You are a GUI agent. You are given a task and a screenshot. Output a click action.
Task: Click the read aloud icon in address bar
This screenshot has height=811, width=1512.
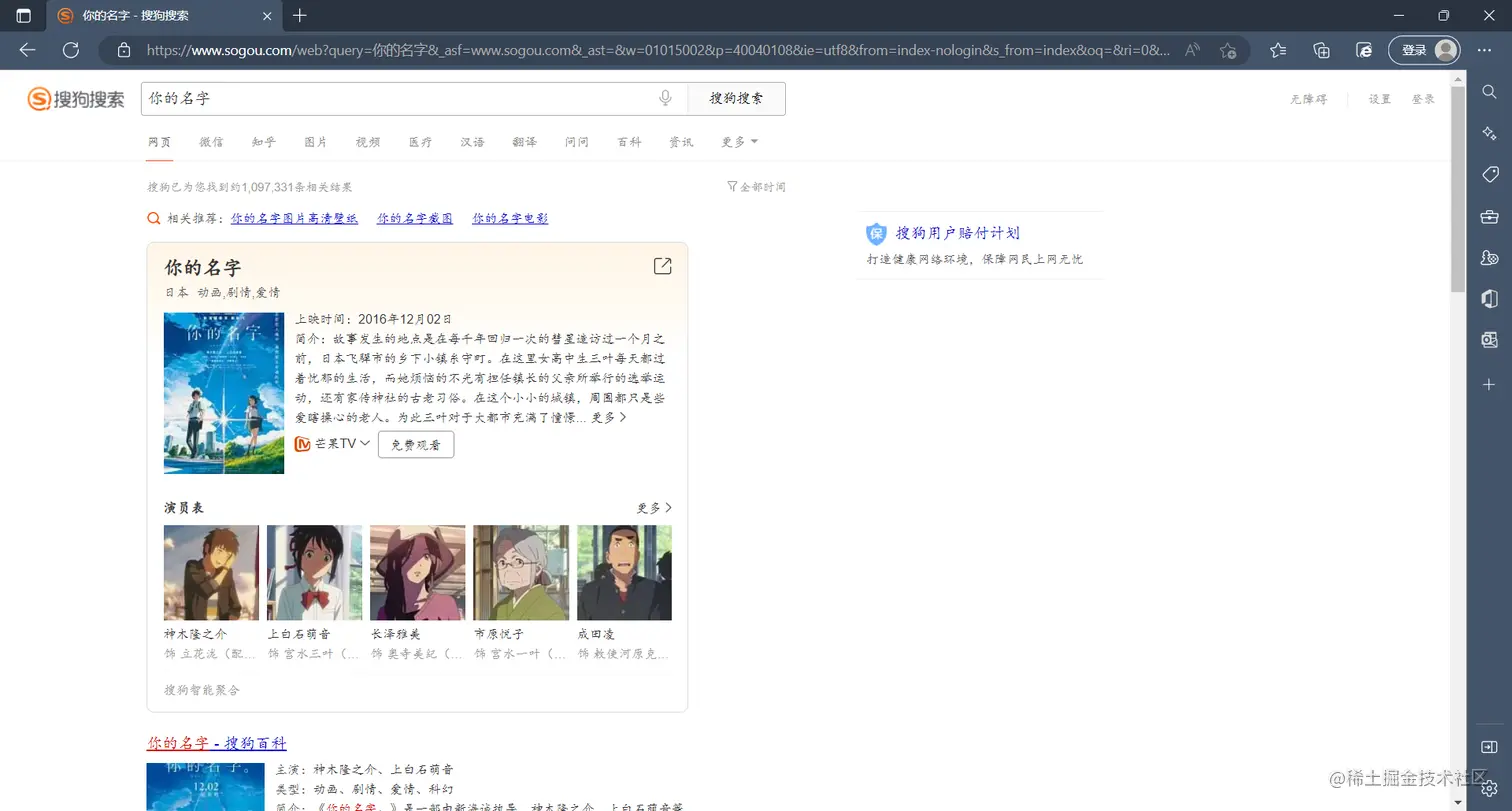click(1192, 50)
